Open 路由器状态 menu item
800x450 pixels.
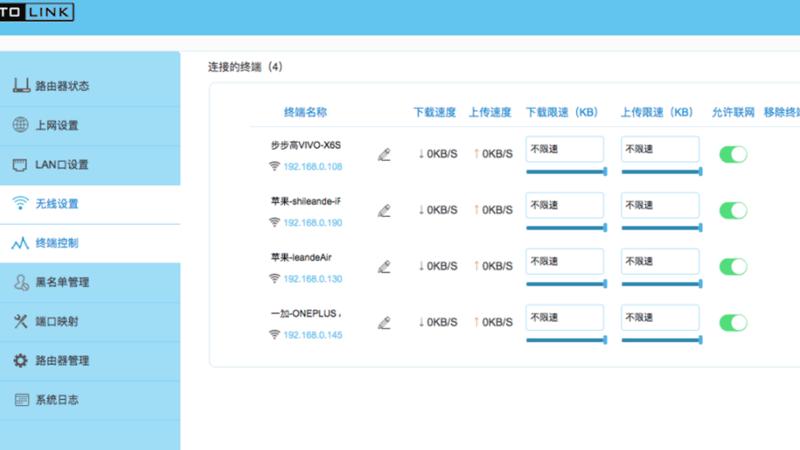pos(90,86)
